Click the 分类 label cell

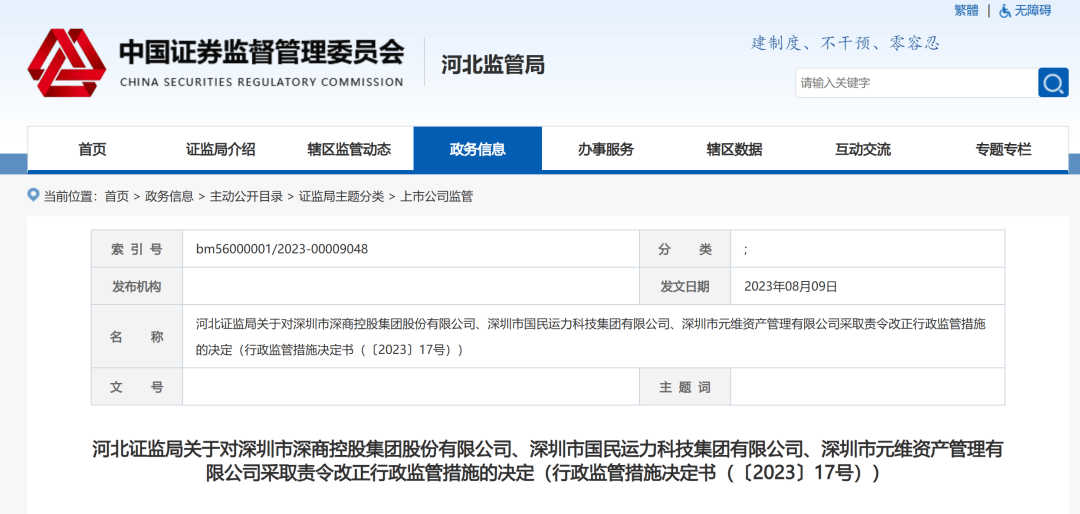[685, 249]
